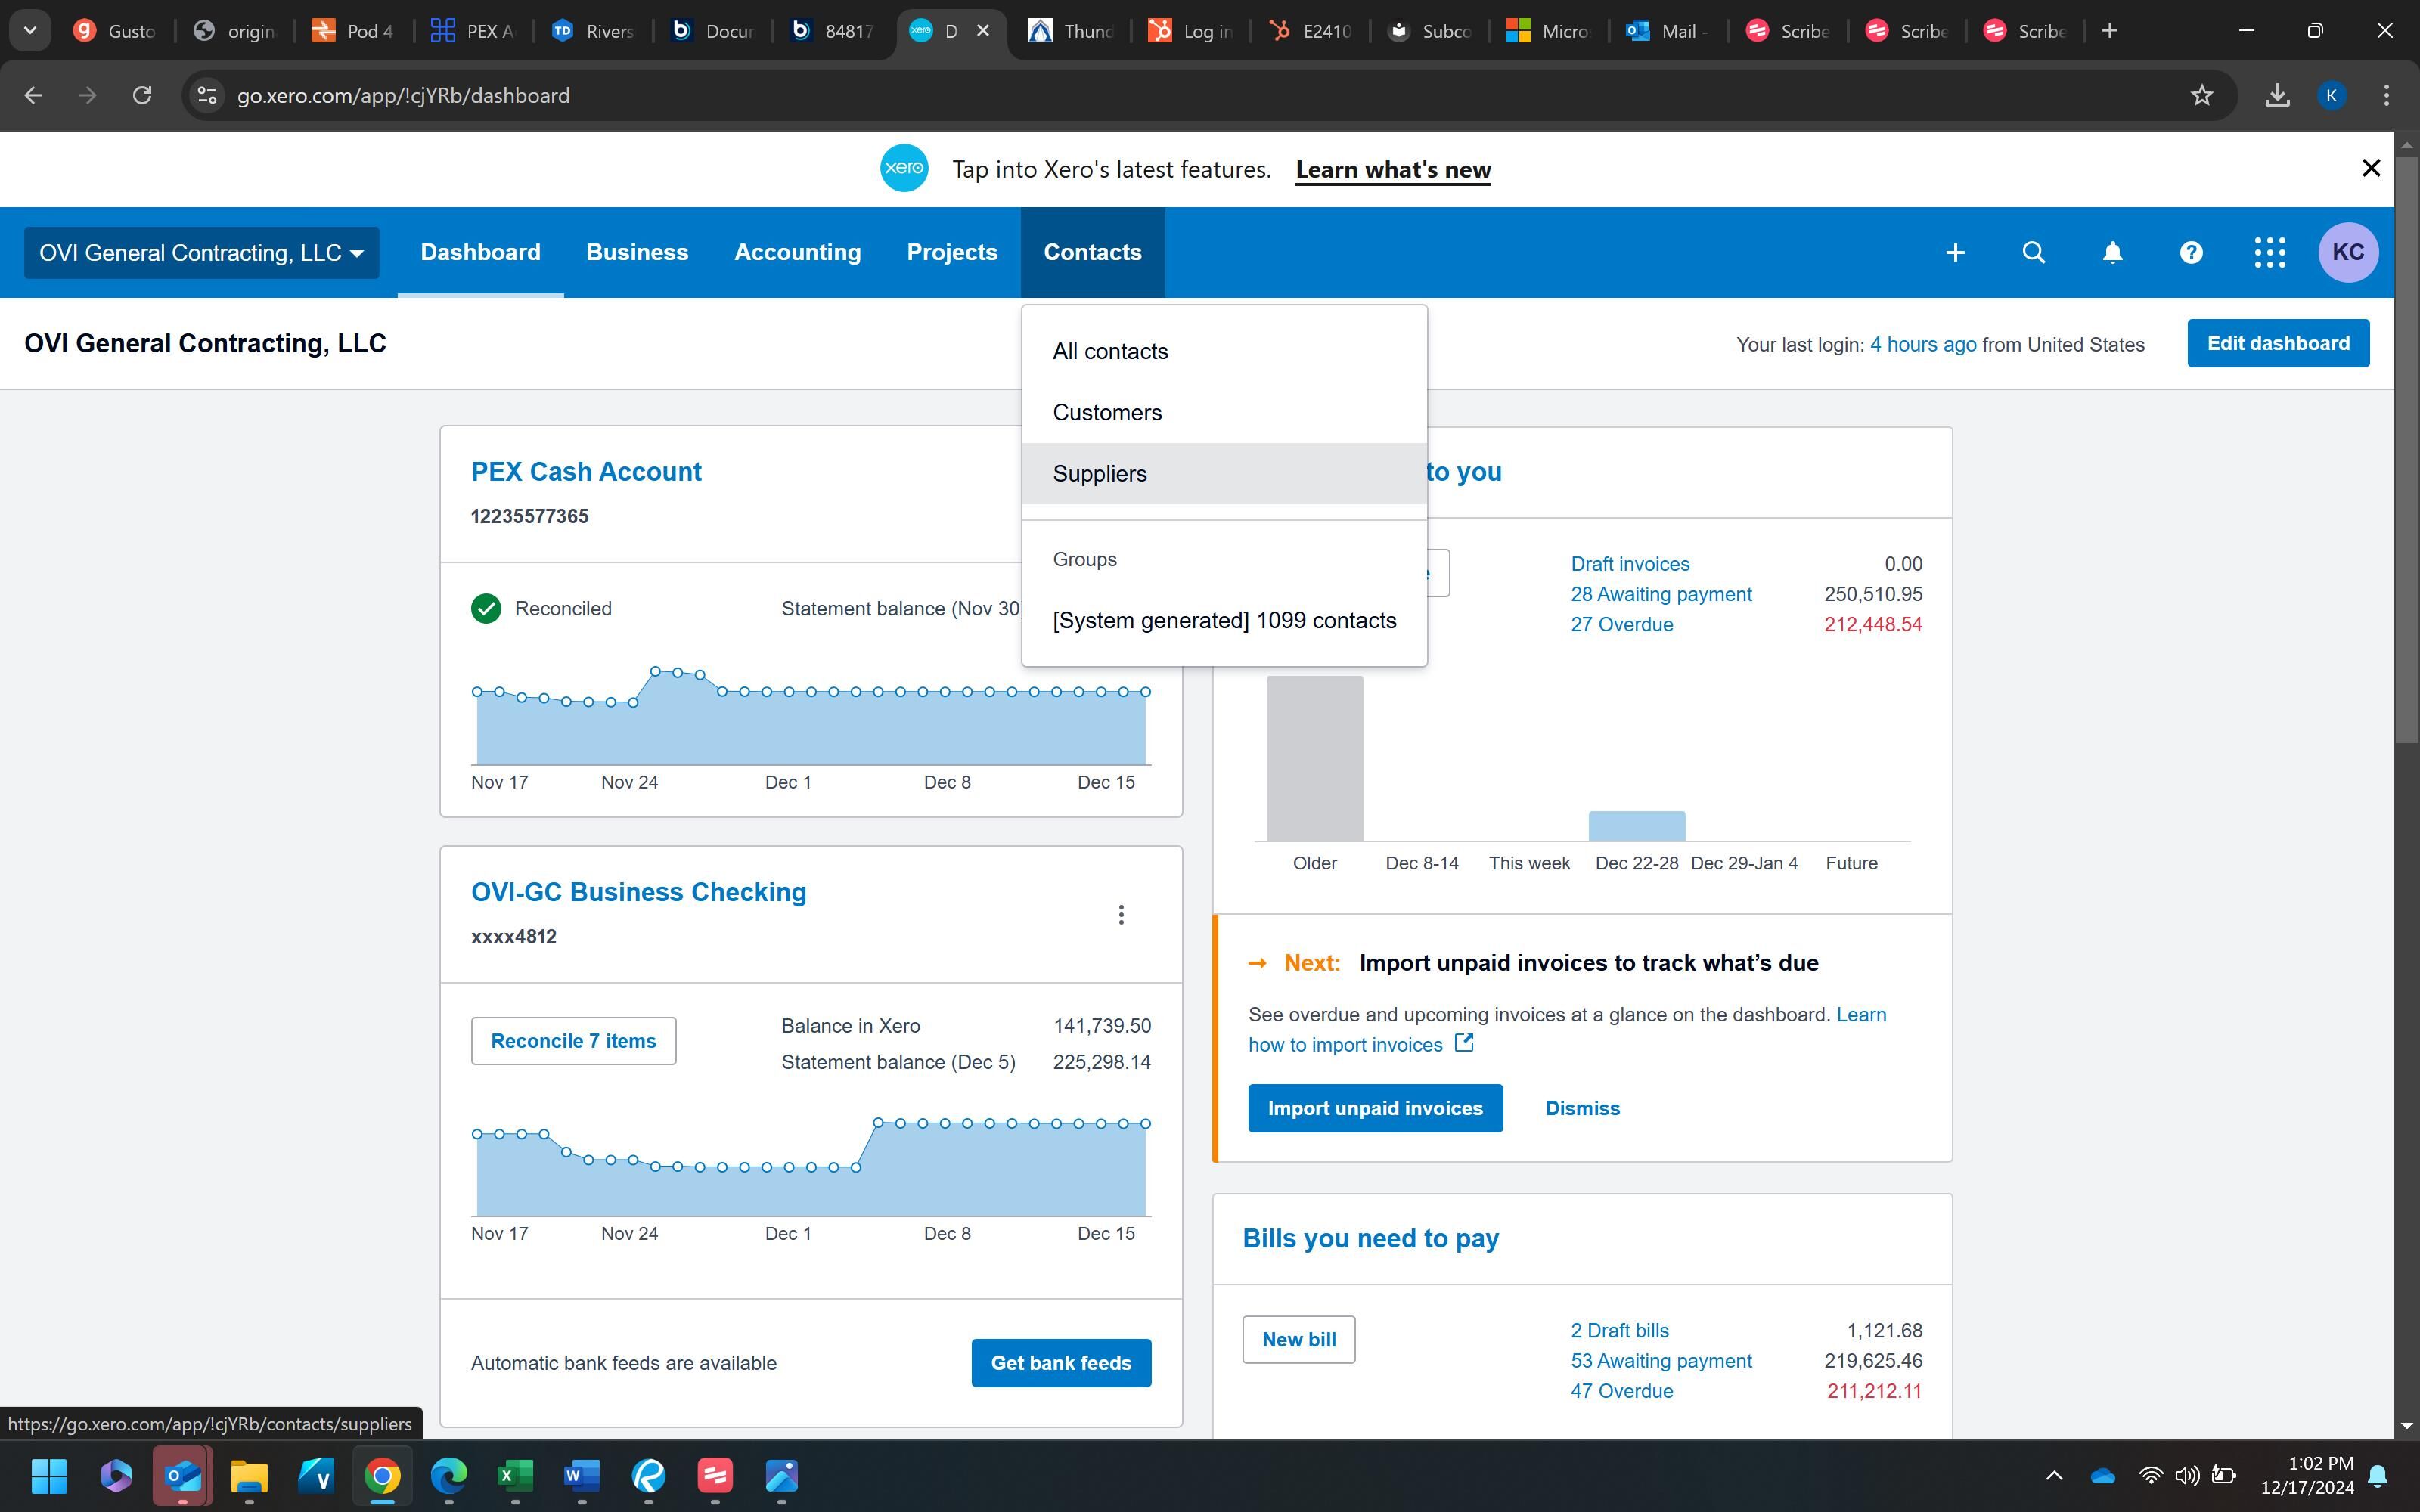The image size is (2420, 1512).
Task: Open the Xero search magnifier icon
Action: tap(2033, 253)
